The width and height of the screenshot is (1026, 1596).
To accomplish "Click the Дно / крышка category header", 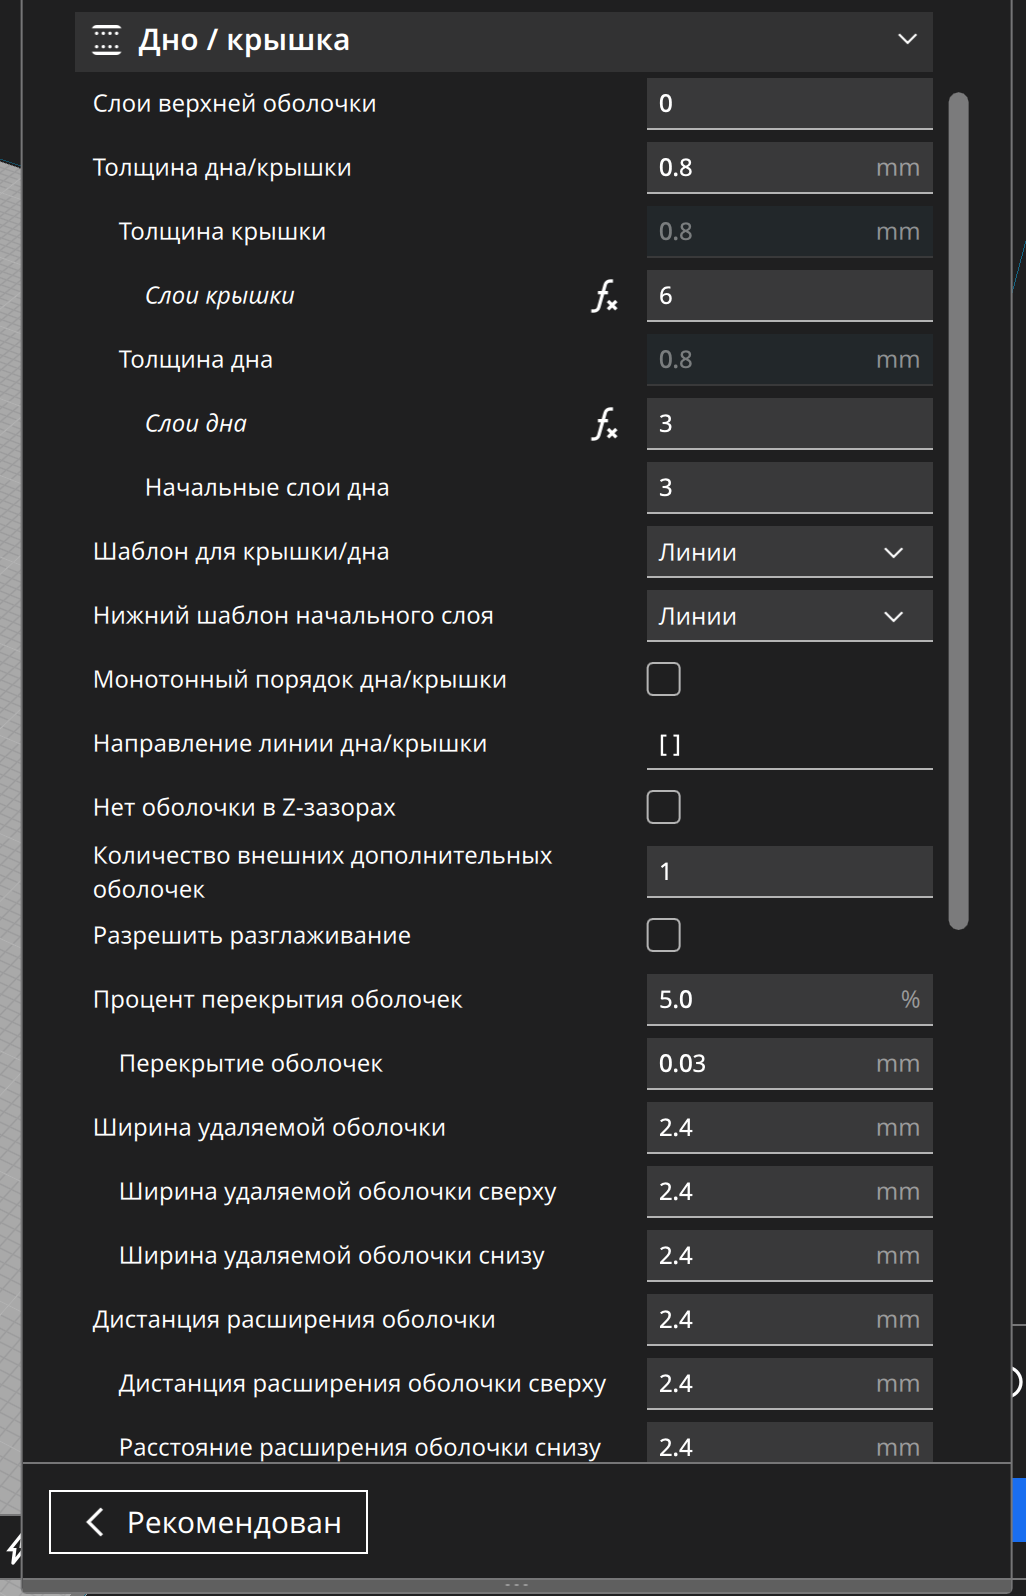I will pos(504,41).
